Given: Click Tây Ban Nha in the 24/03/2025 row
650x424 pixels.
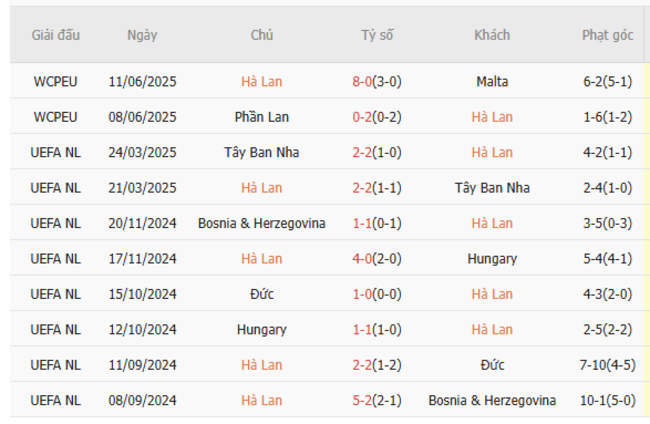Looking at the screenshot, I should pos(262,152).
